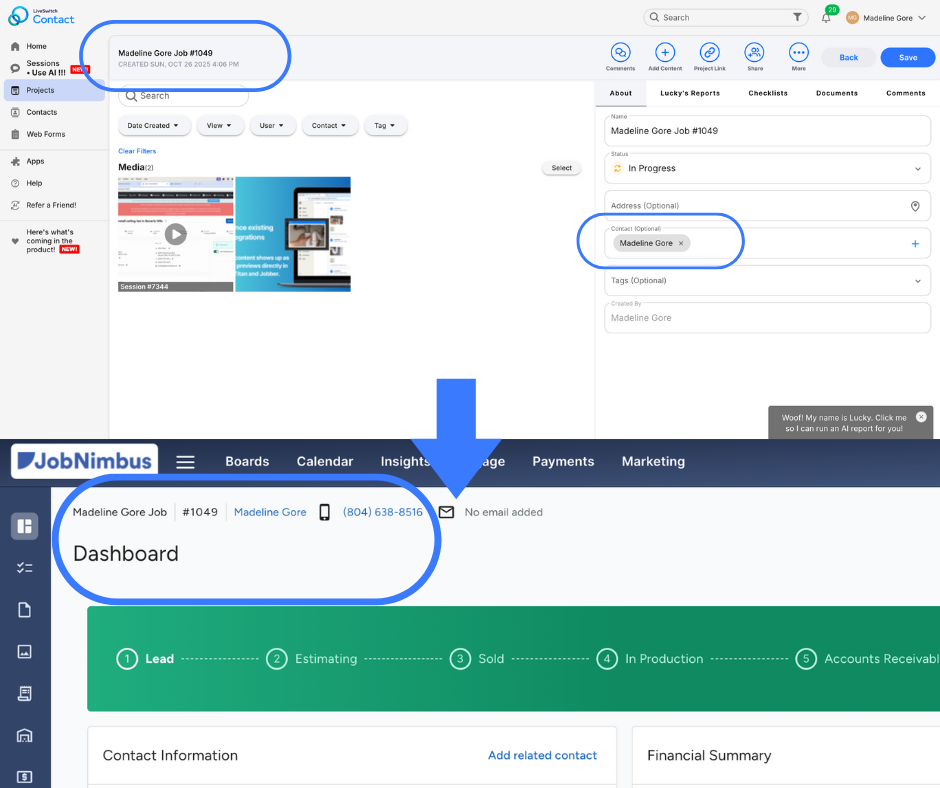Switch to the project Comments tab
The height and width of the screenshot is (788, 940).
pyautogui.click(x=905, y=94)
